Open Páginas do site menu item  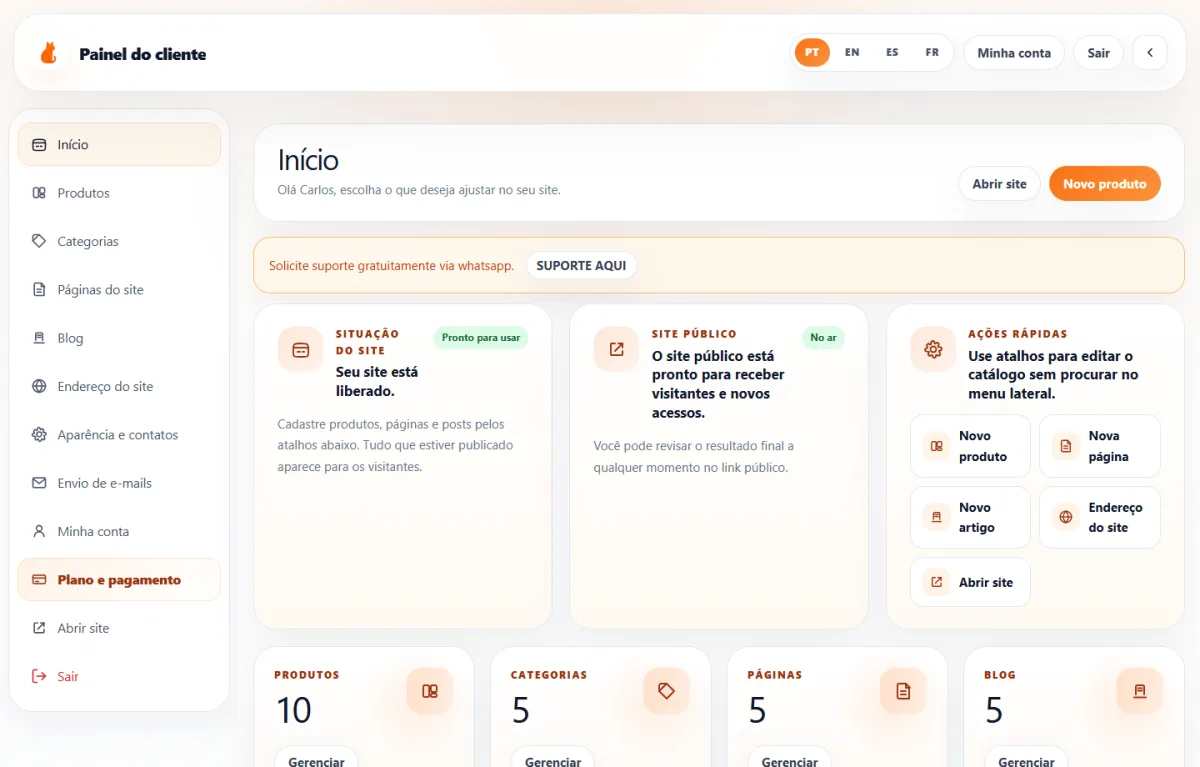119,290
